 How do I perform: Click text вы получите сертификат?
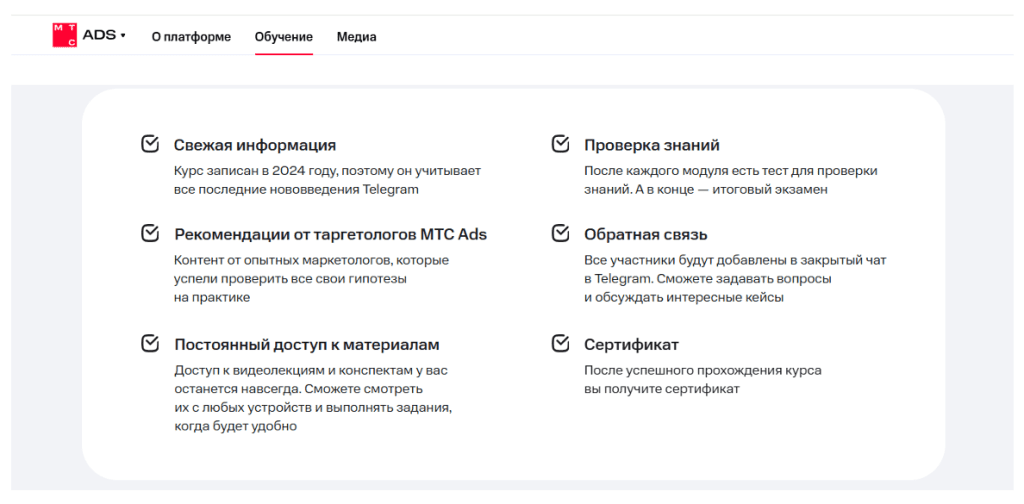[x=662, y=389]
